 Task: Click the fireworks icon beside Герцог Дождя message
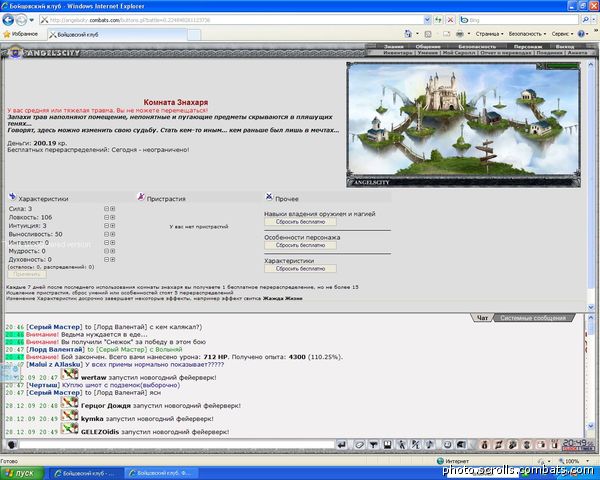[70, 402]
